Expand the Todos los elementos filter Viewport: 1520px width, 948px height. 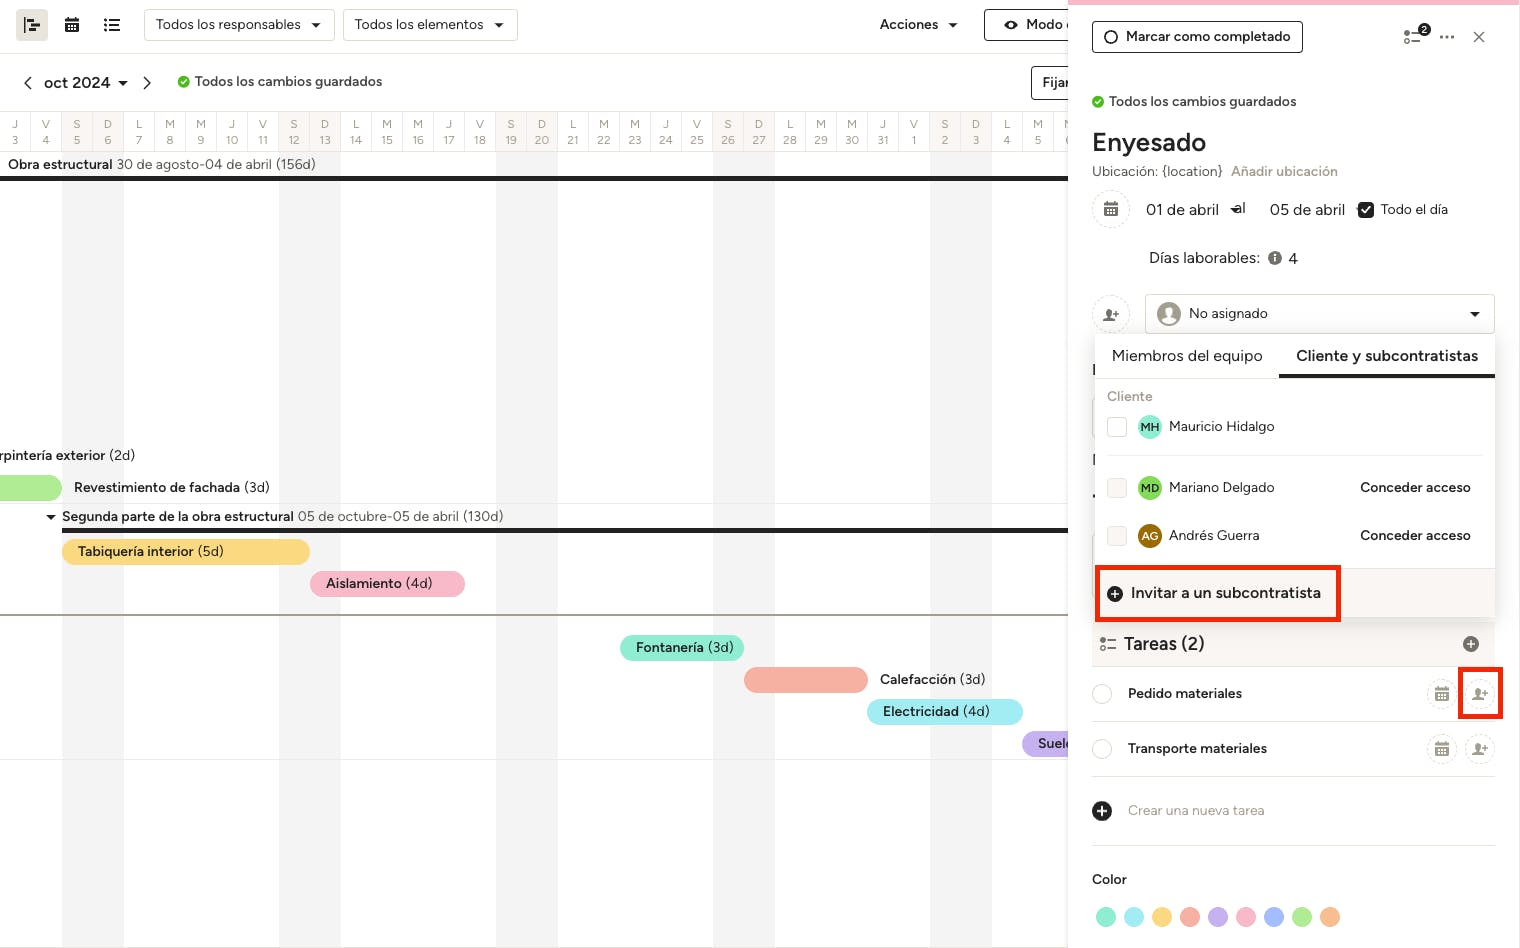coord(429,25)
